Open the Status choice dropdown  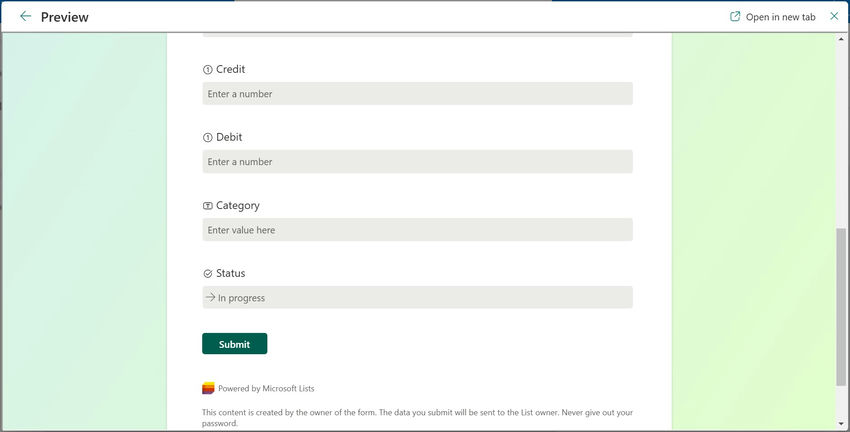(417, 298)
